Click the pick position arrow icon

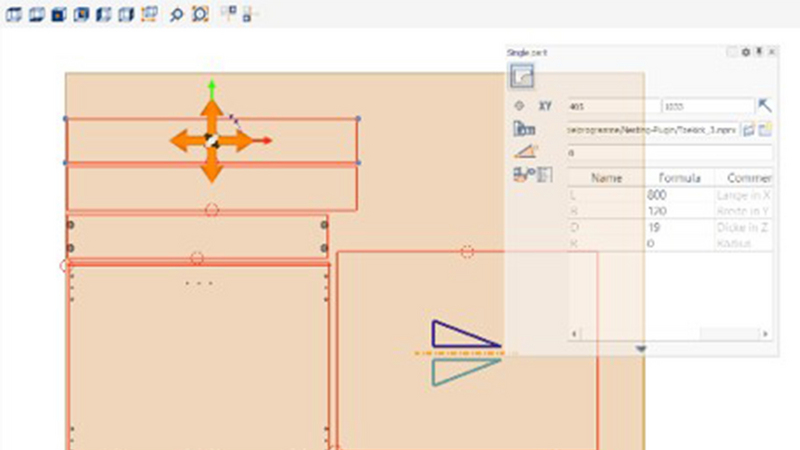(765, 106)
